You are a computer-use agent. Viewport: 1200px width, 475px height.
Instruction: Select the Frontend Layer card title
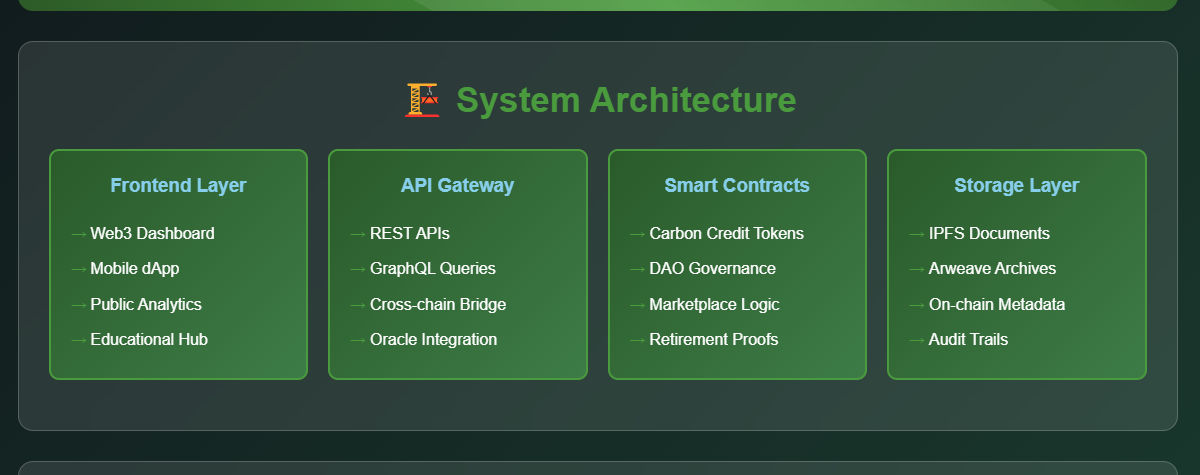(178, 185)
